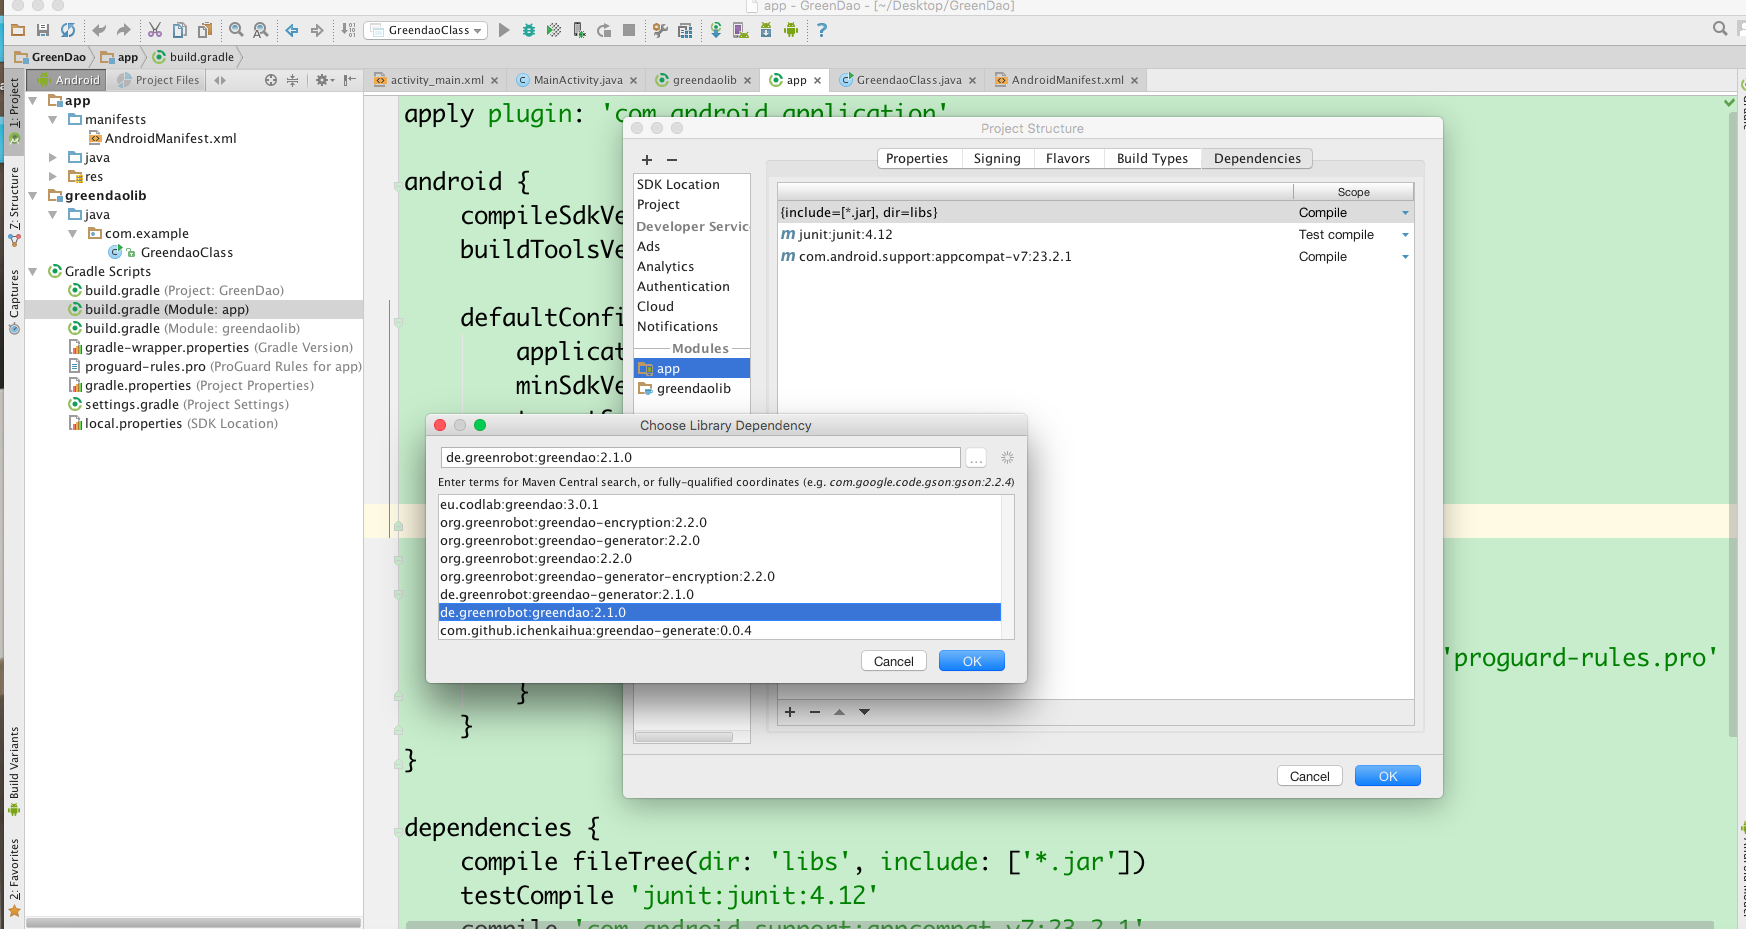Click the Attach Debugger to Process icon

tap(579, 30)
